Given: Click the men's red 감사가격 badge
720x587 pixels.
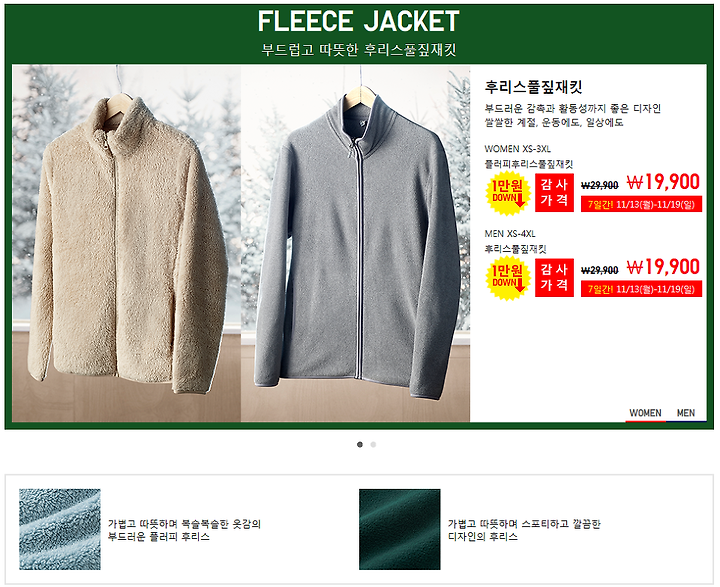Looking at the screenshot, I should (554, 277).
